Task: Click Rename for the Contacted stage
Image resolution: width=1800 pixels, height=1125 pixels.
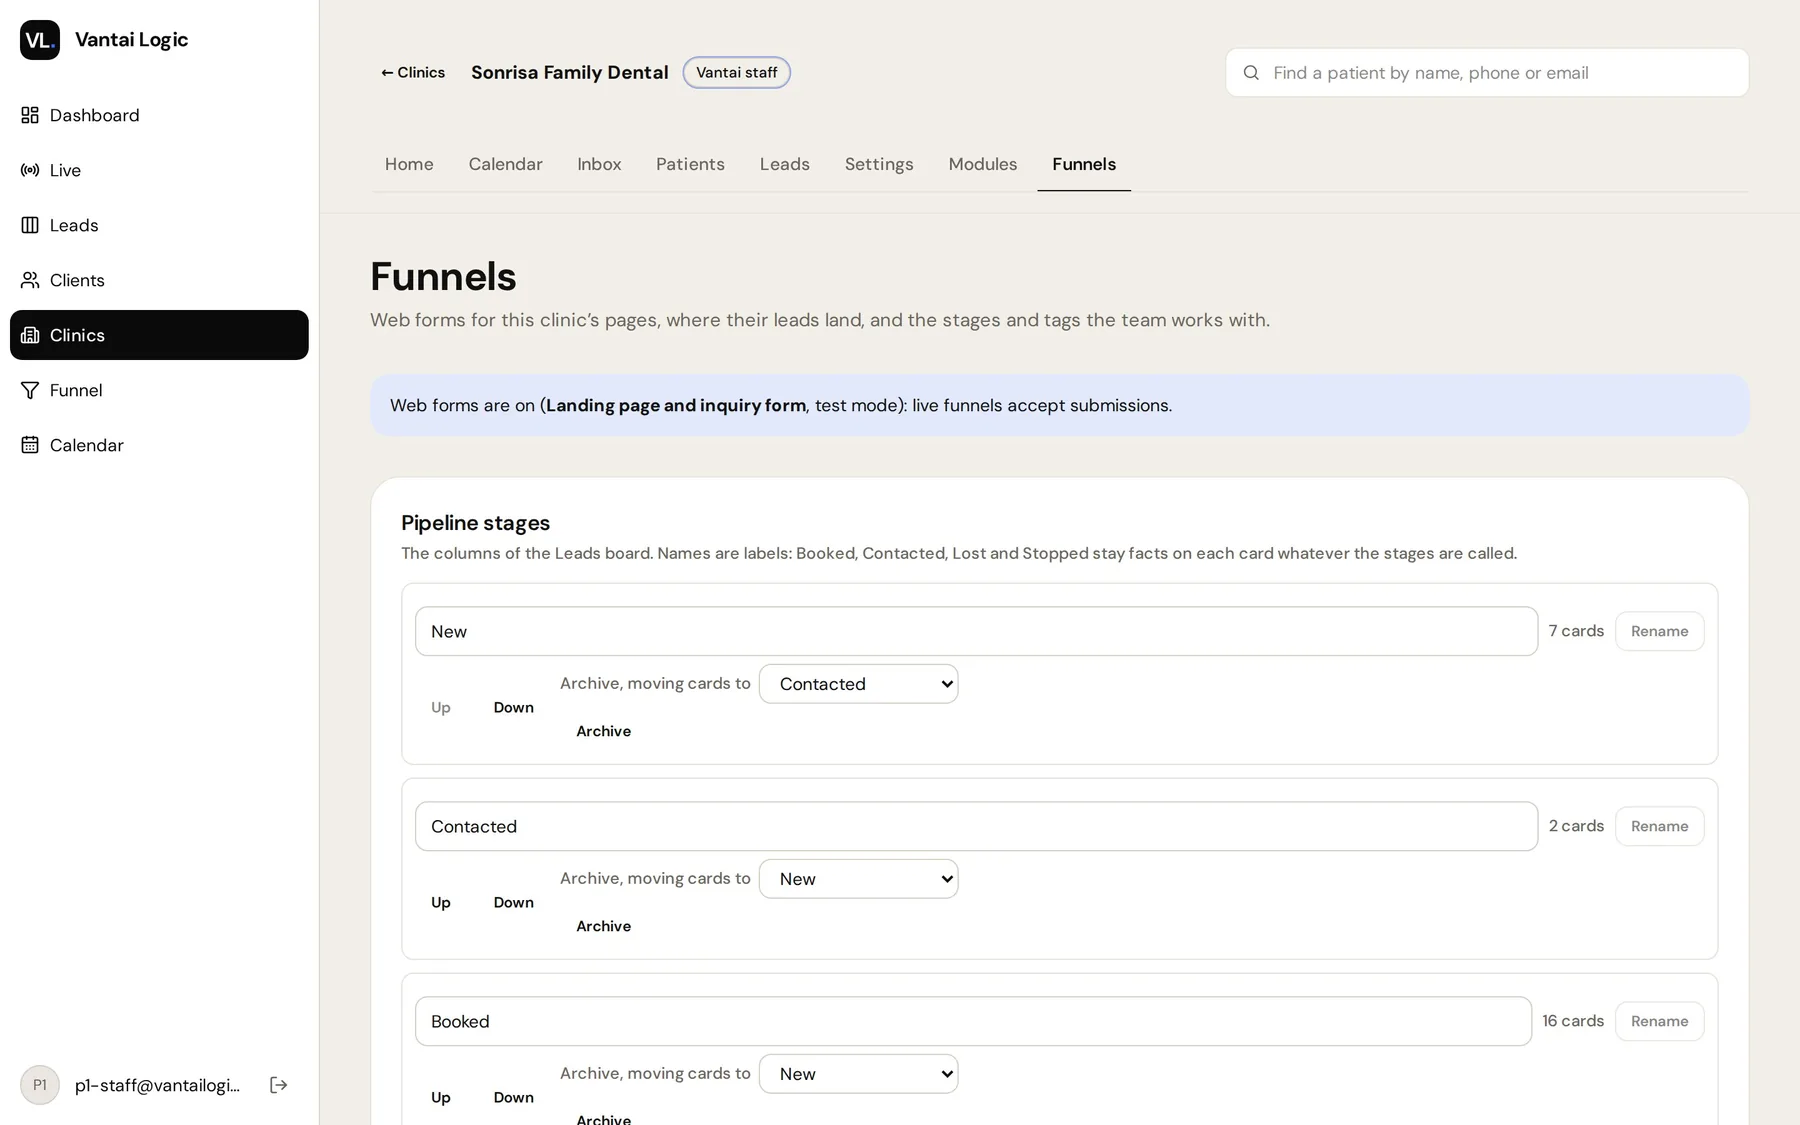Action: (x=1659, y=826)
